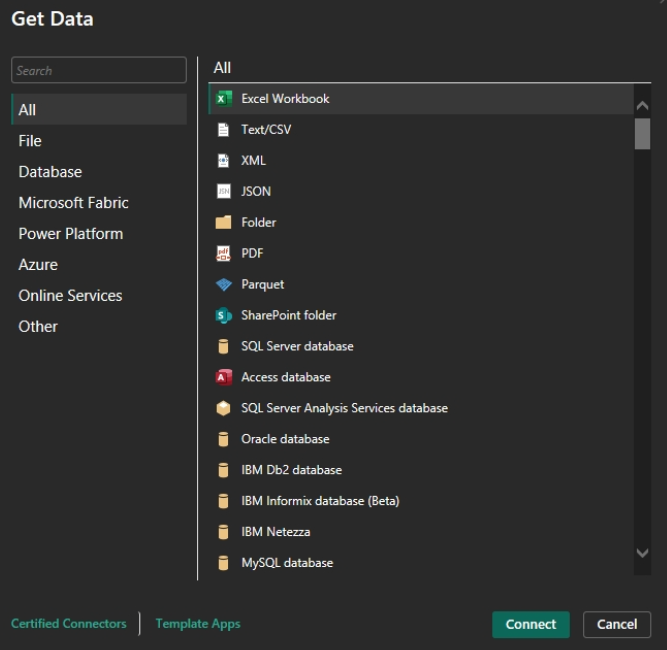Image resolution: width=667 pixels, height=650 pixels.
Task: Click the XML document icon
Action: click(223, 160)
